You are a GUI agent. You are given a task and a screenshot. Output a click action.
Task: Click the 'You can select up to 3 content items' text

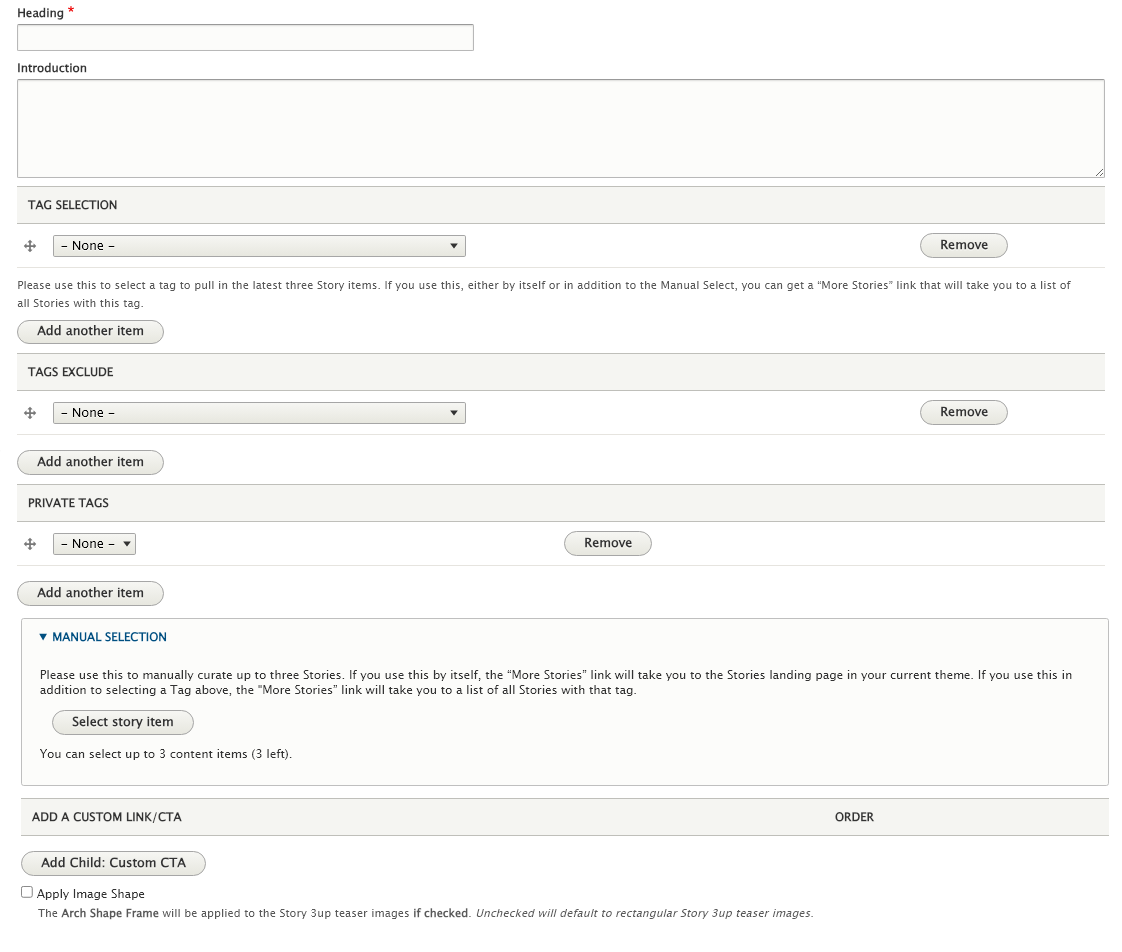point(166,754)
